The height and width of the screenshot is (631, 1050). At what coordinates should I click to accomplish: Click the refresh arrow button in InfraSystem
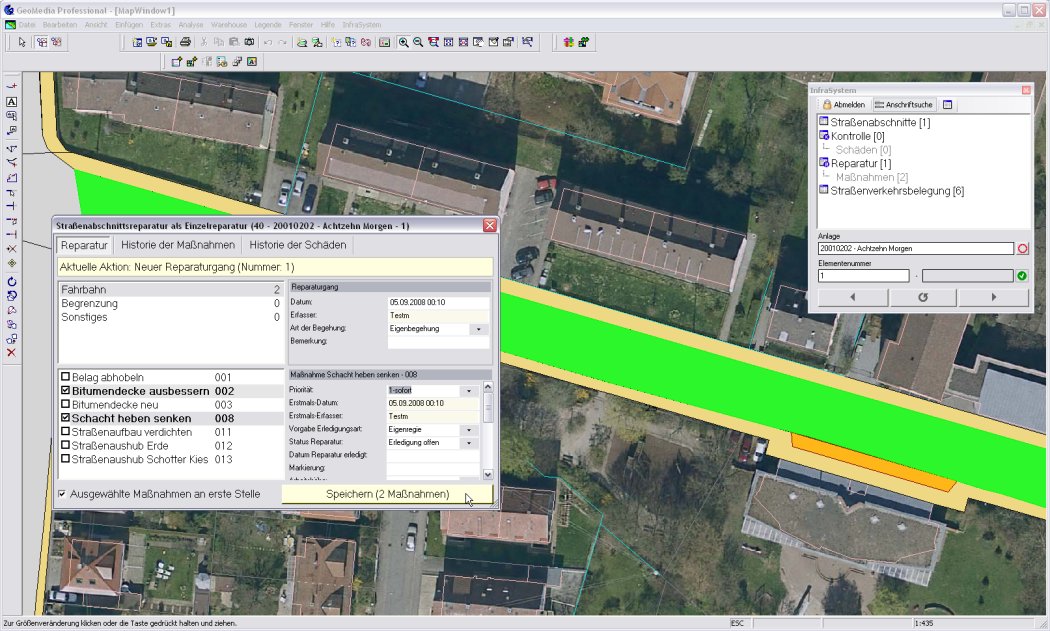[x=923, y=297]
